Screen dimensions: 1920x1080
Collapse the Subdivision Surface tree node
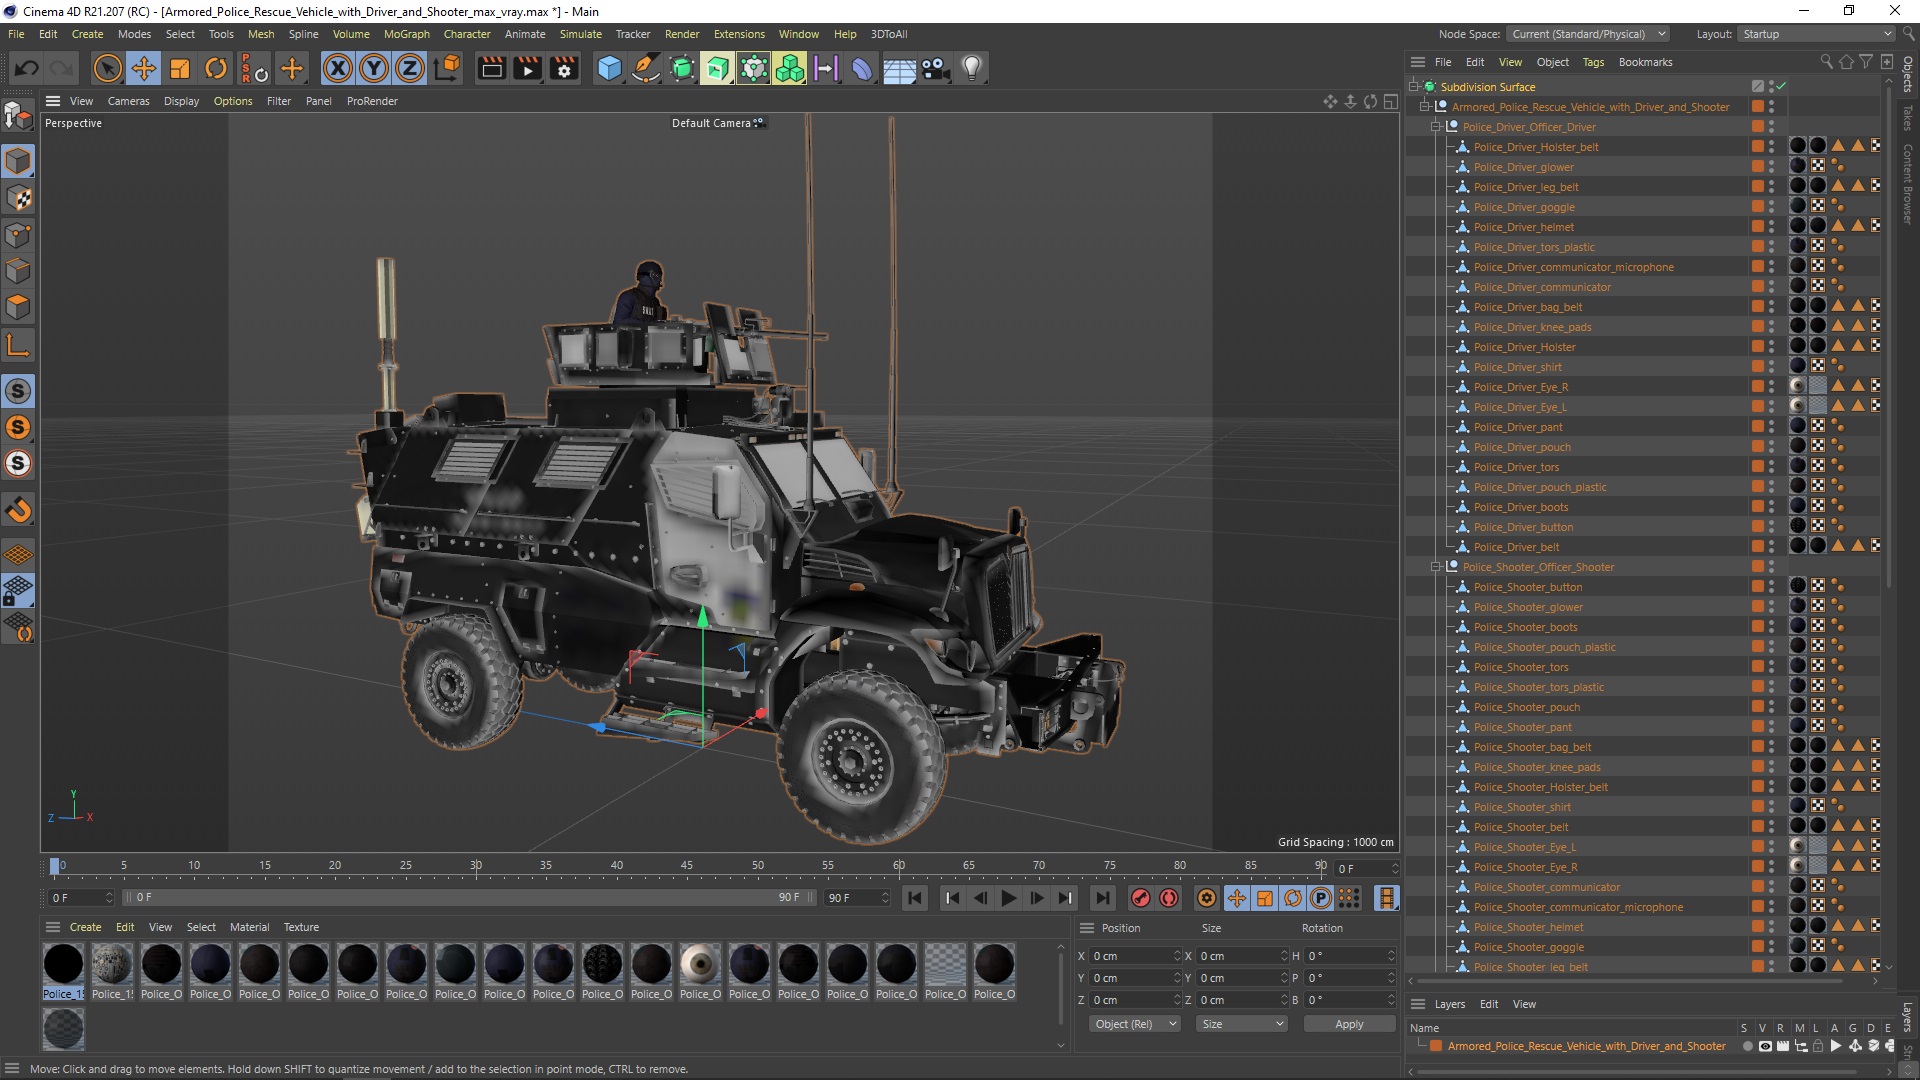[x=1414, y=86]
